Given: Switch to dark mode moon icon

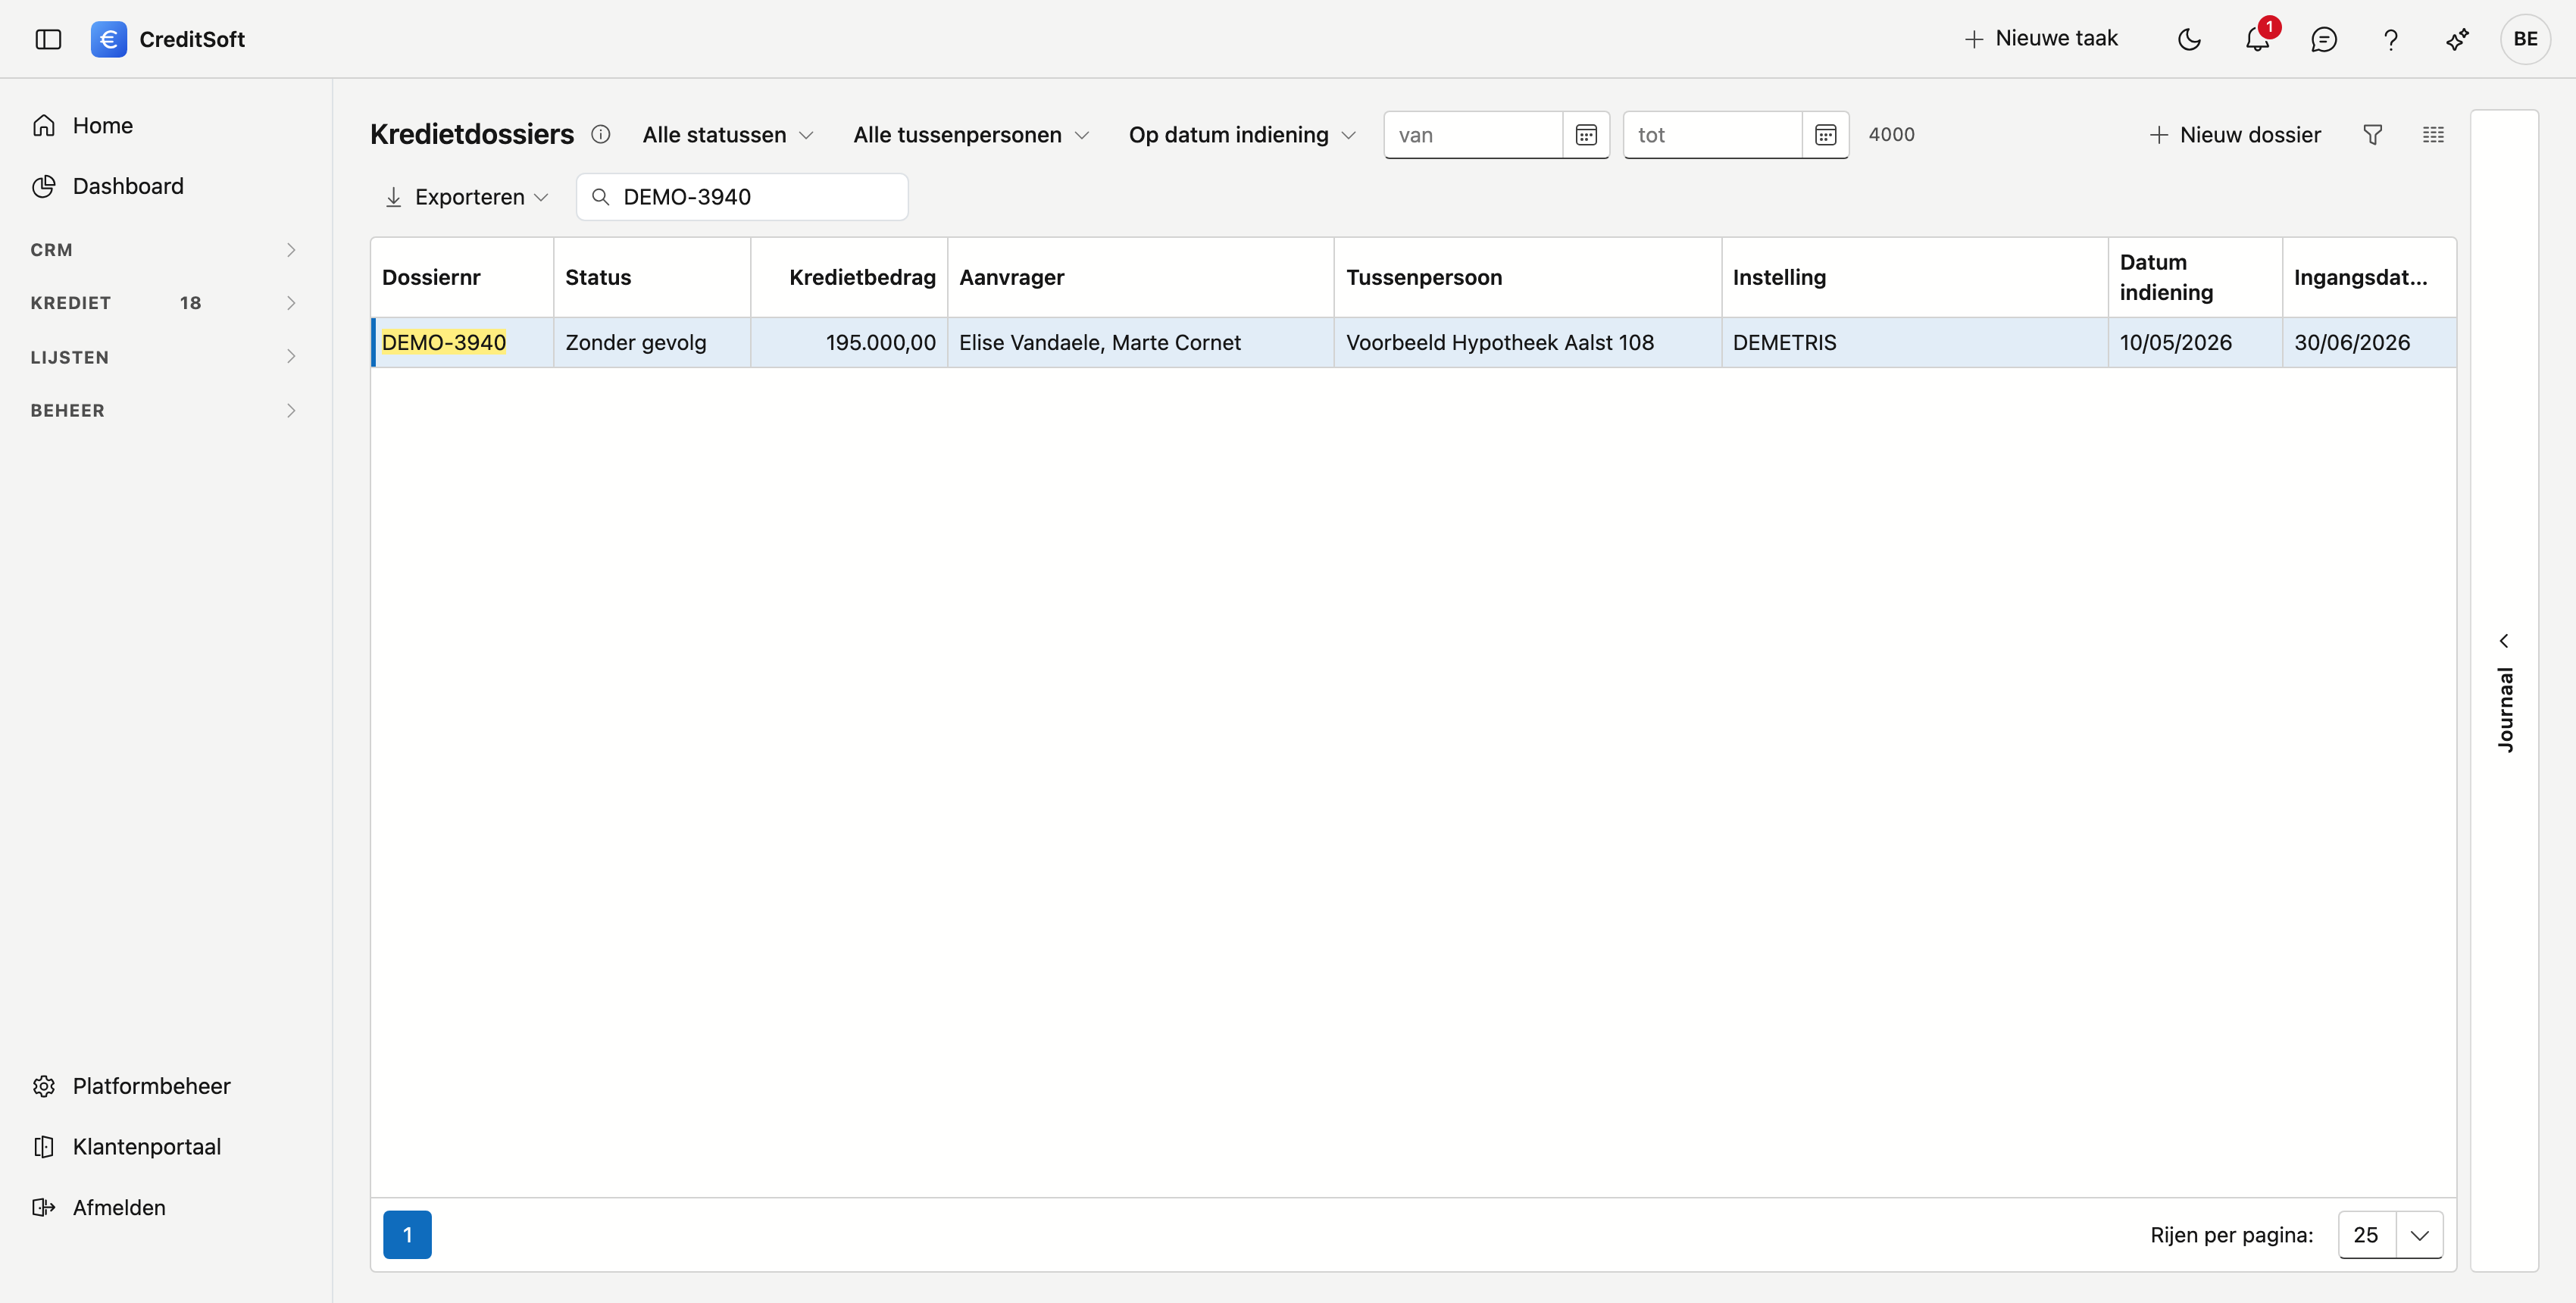Looking at the screenshot, I should click(x=2189, y=39).
